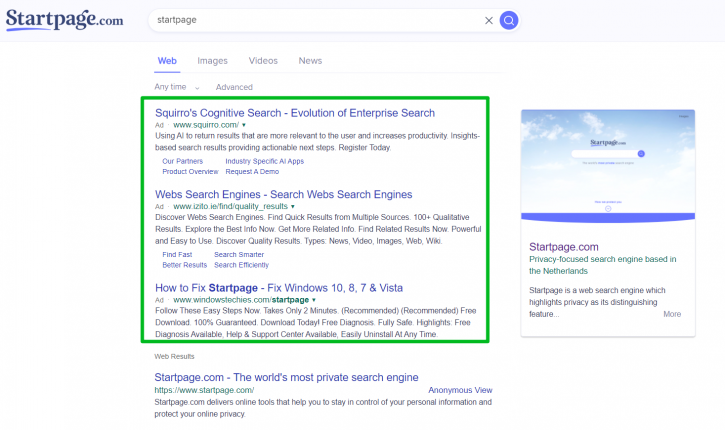The image size is (725, 430).
Task: Open Squirro's Cognitive Search ad title
Action: point(295,113)
